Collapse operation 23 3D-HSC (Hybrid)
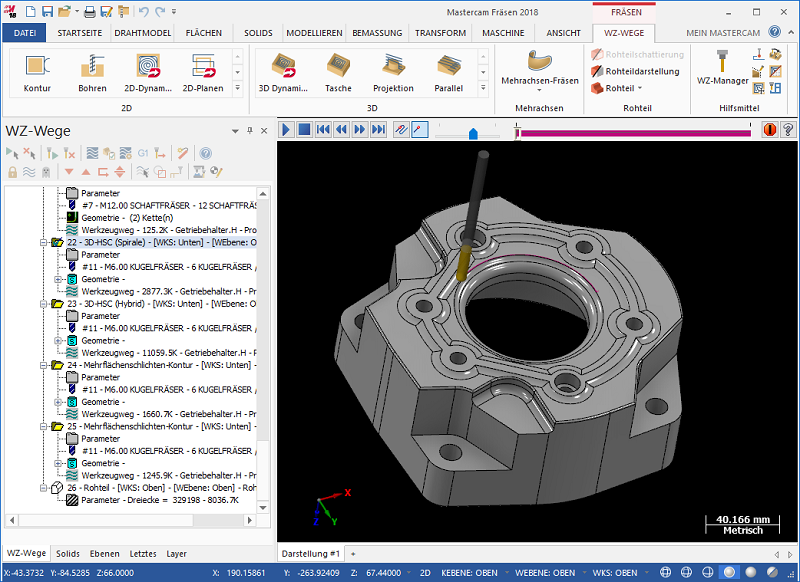Viewport: 800px width, 582px height. tap(44, 304)
